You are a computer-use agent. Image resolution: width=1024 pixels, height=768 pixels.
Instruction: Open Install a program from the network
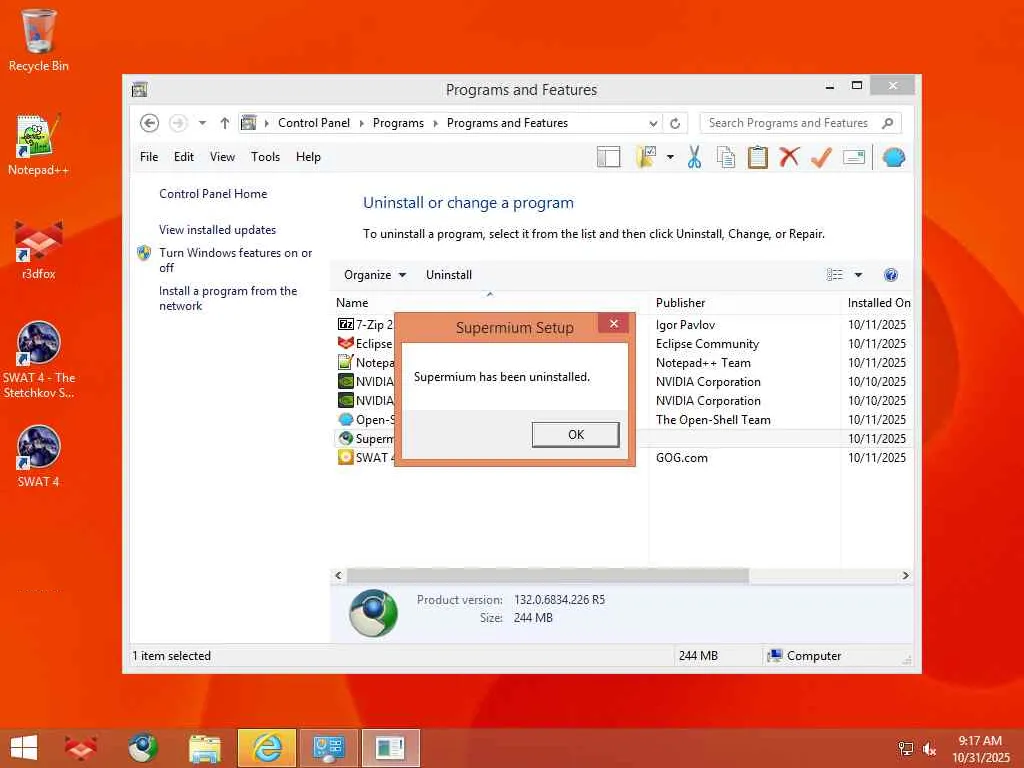(x=228, y=298)
